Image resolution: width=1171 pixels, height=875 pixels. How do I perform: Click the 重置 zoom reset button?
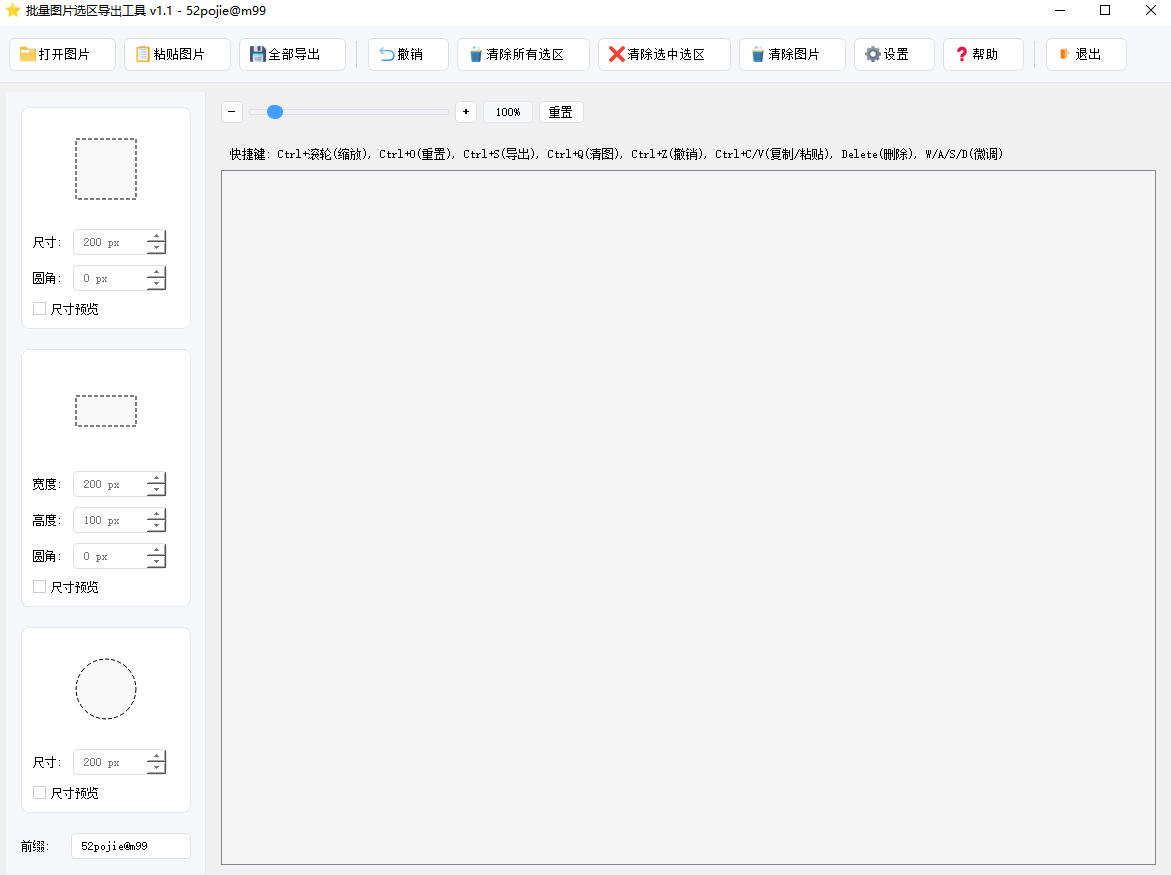pos(560,112)
